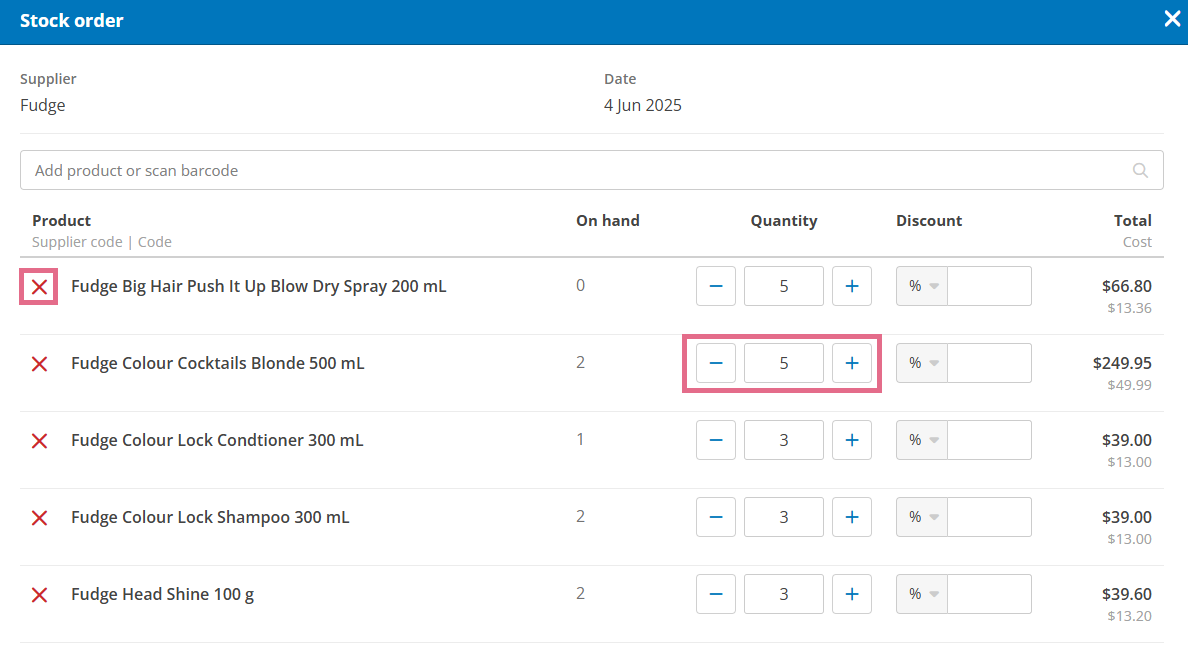1188x645 pixels.
Task: Open discount type dropdown for Head Shine
Action: coord(922,594)
